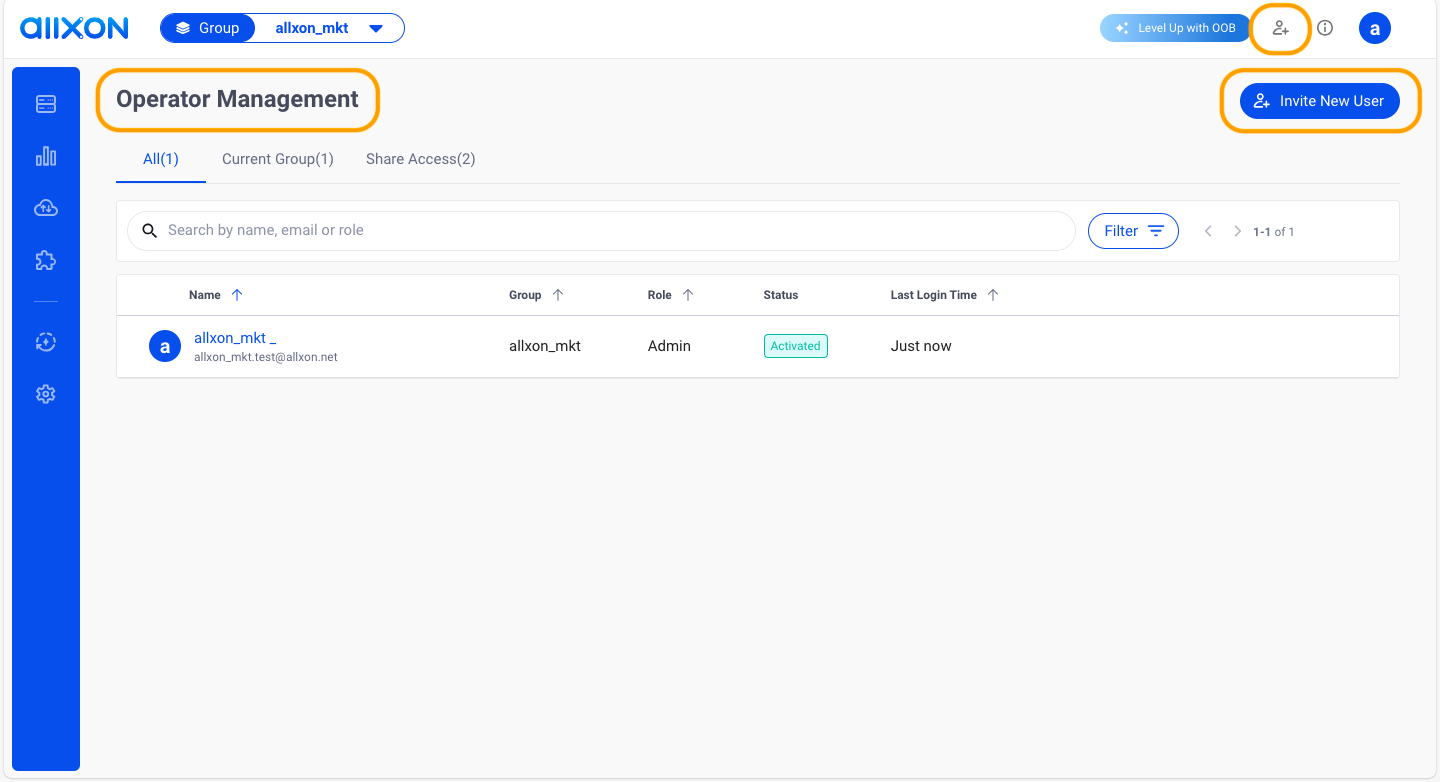Go to next page of results

point(1237,231)
